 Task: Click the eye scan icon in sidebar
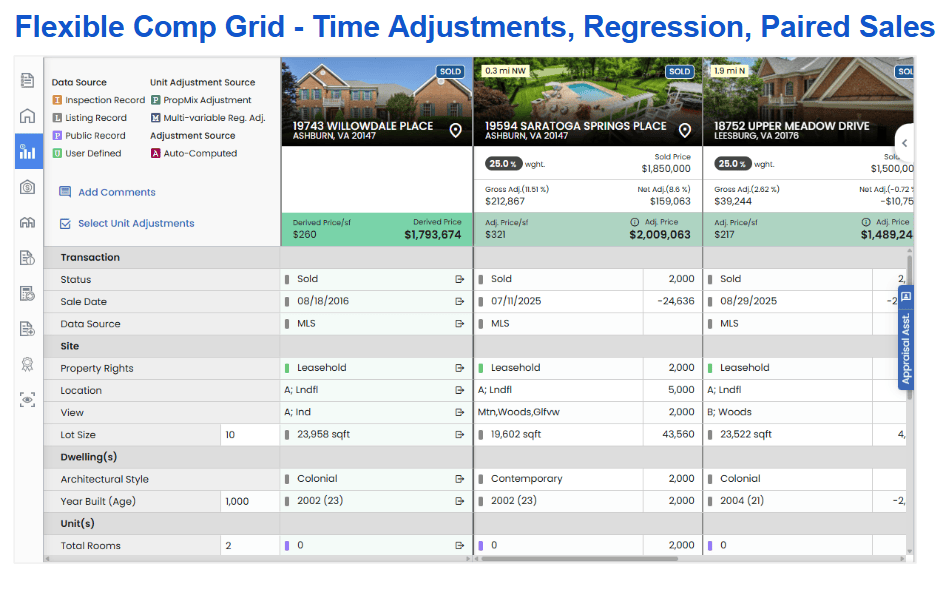click(x=28, y=399)
